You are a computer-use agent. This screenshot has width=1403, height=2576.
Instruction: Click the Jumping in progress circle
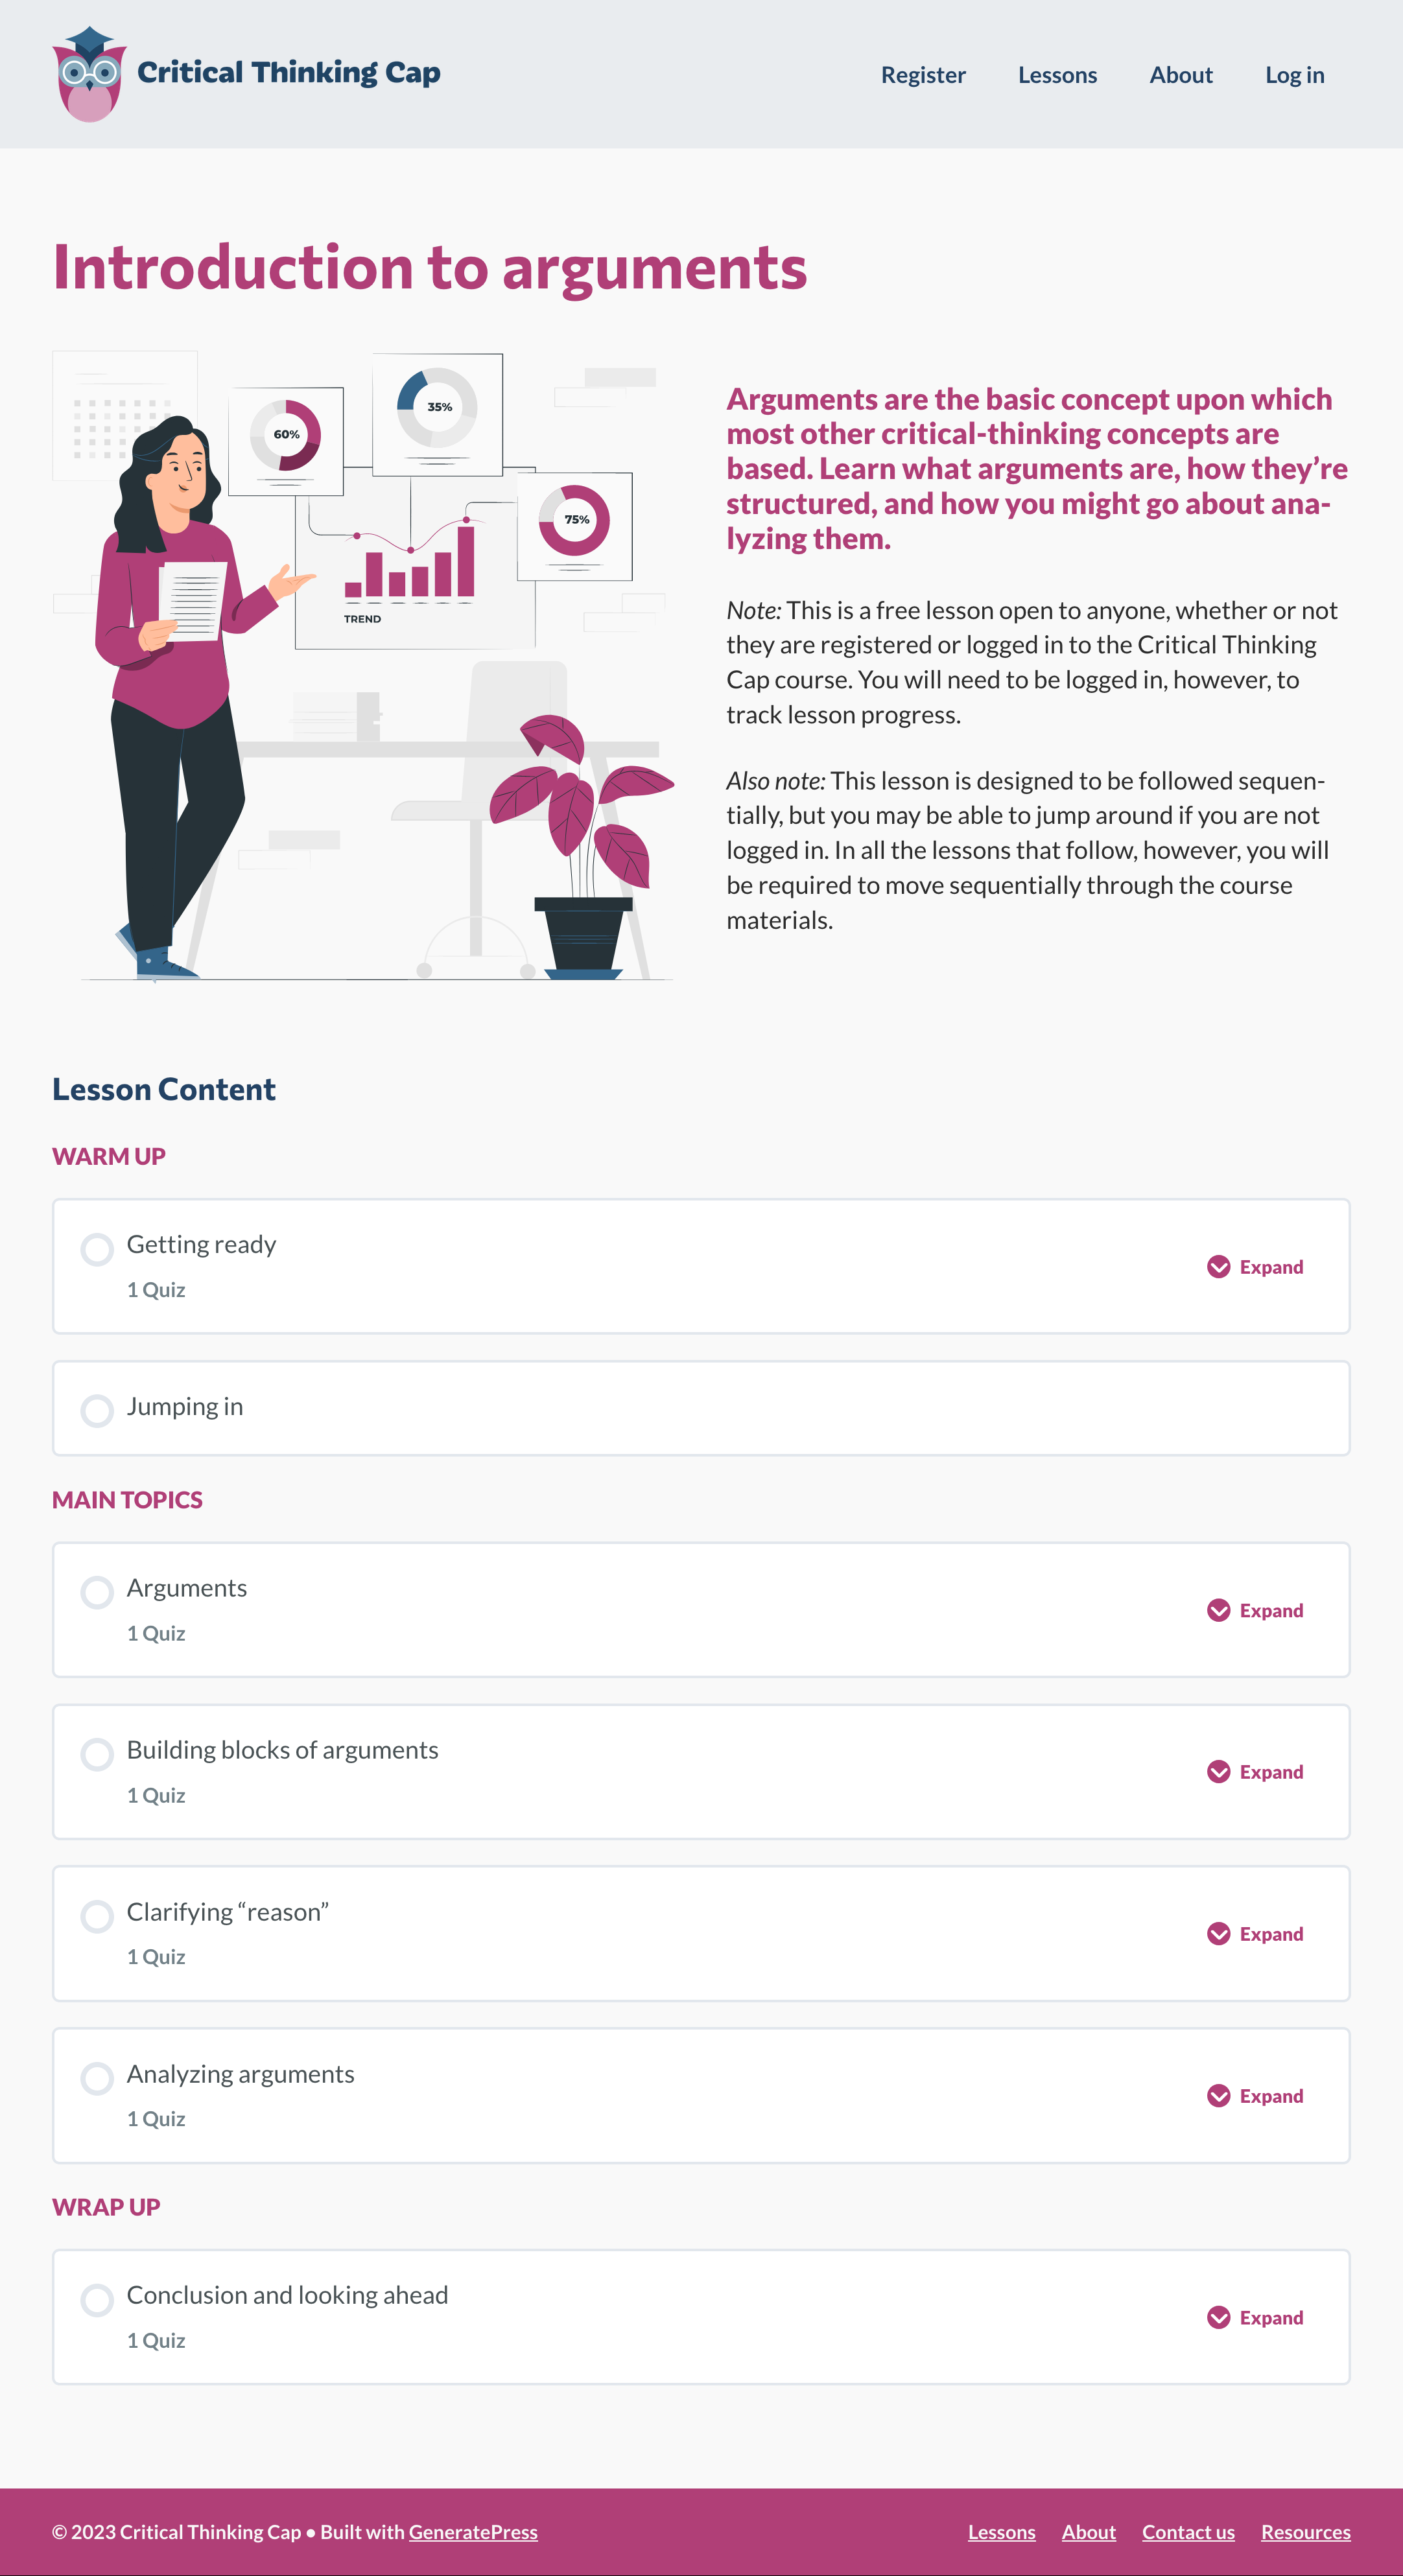tap(97, 1411)
